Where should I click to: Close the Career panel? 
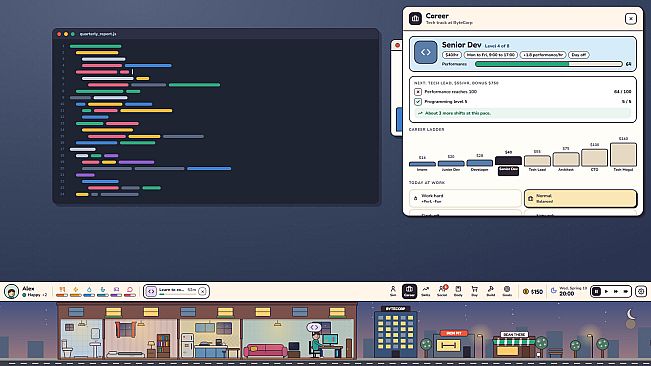click(631, 19)
